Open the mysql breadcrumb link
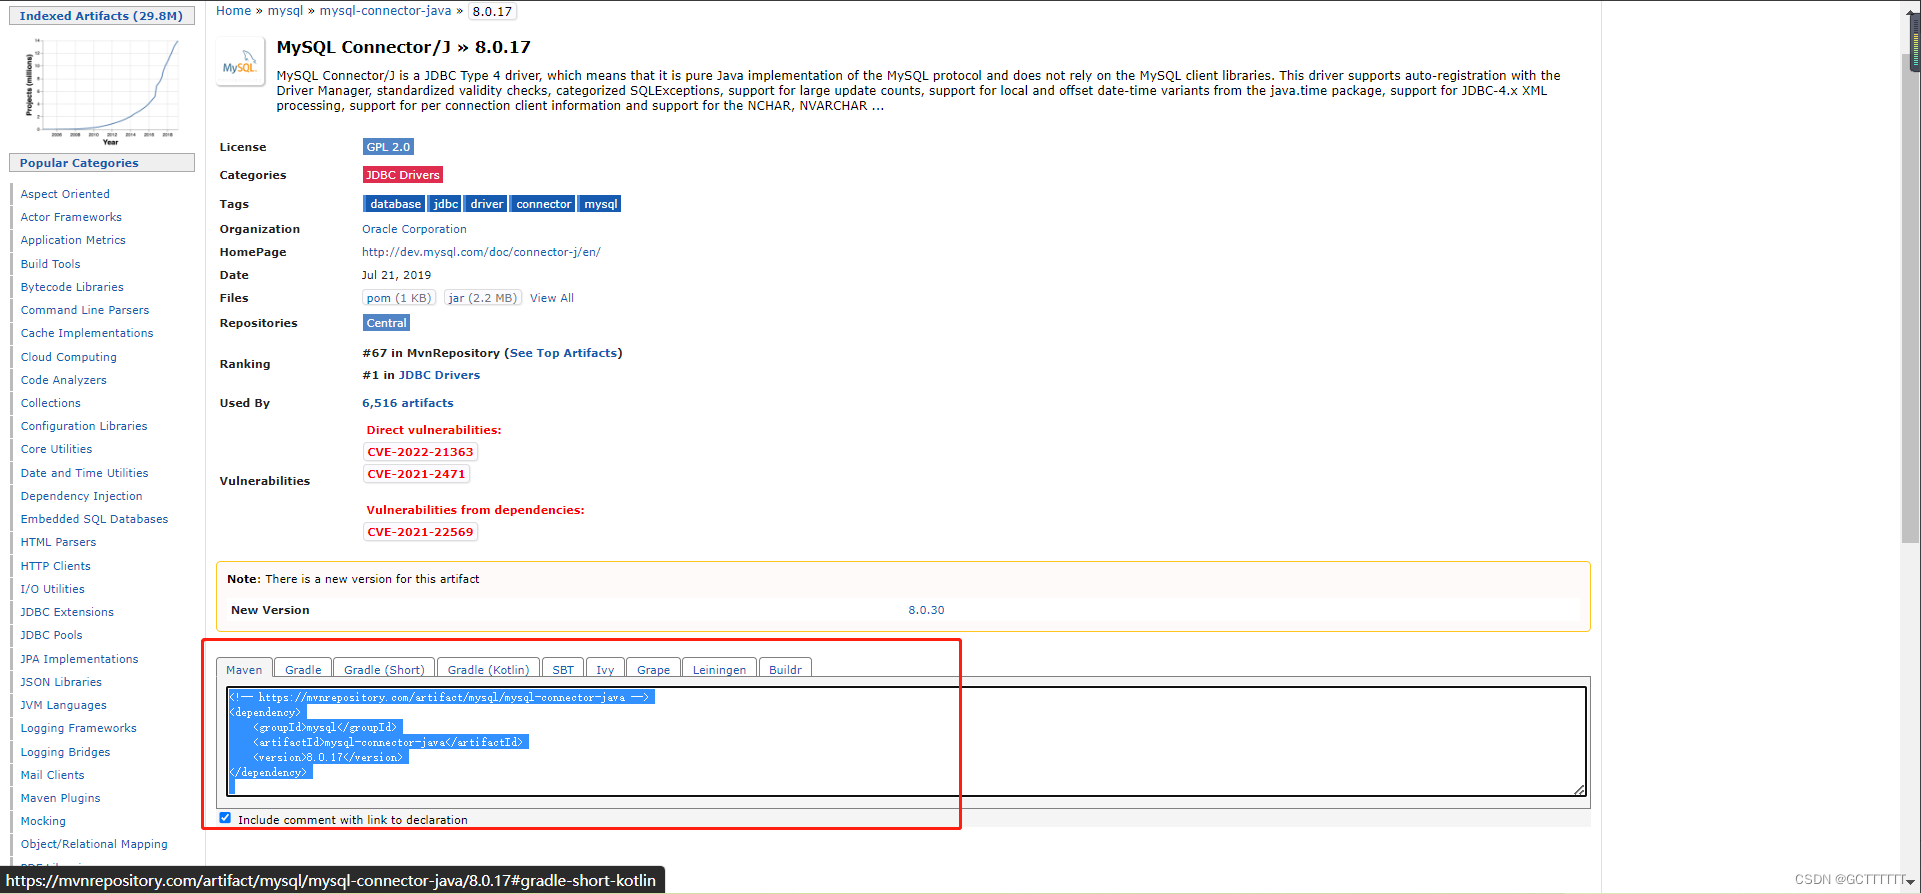1921x894 pixels. point(285,11)
